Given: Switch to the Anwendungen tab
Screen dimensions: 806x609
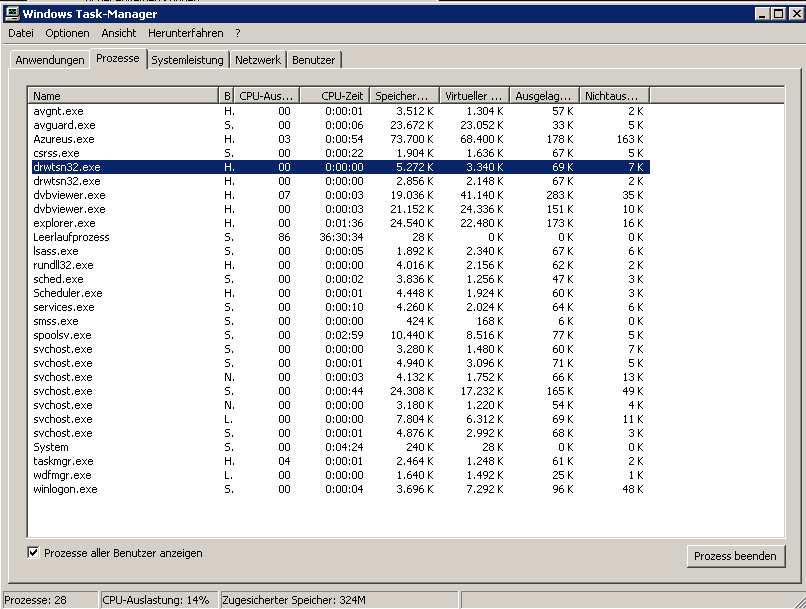Looking at the screenshot, I should pos(50,60).
